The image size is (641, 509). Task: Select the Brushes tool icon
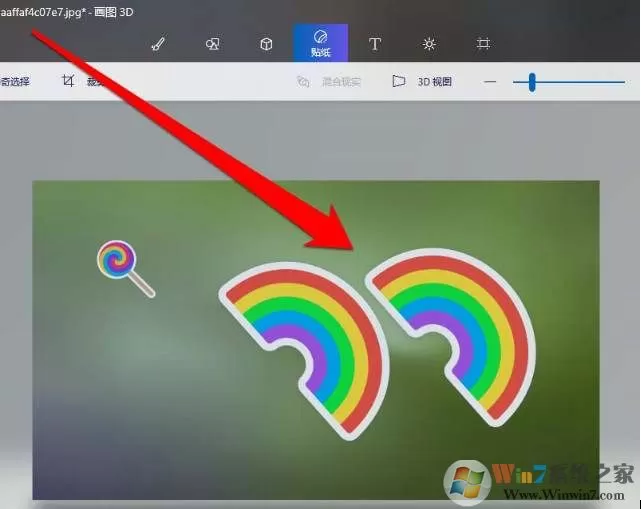158,44
